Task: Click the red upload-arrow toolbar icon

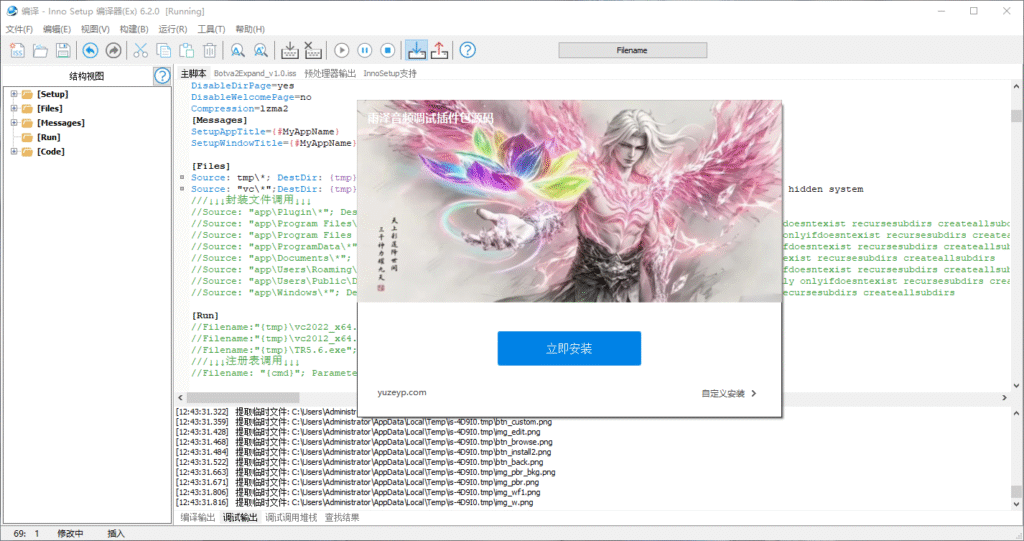Action: coord(440,50)
